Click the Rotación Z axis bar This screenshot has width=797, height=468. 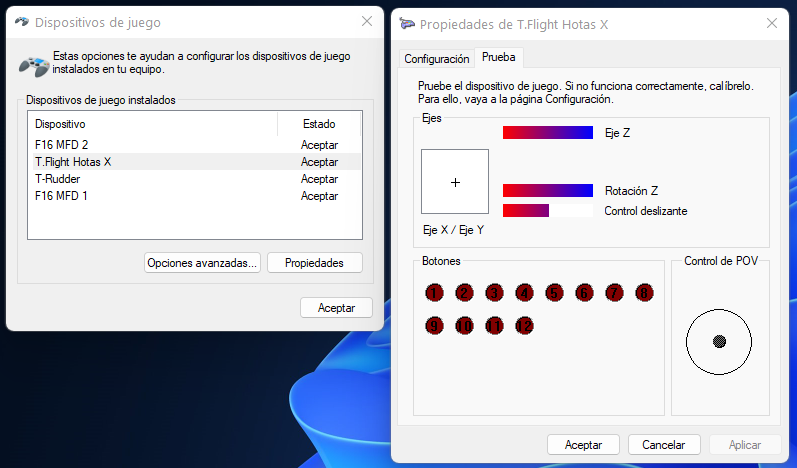548,191
